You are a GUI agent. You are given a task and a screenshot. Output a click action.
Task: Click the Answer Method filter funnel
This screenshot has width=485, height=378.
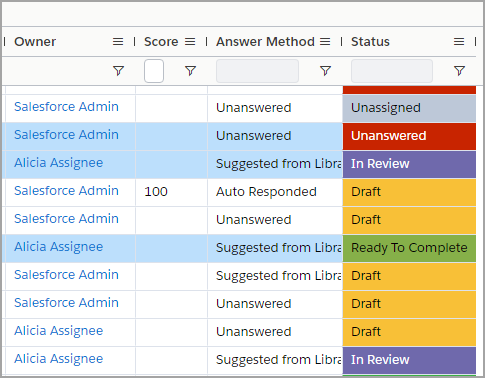coord(325,71)
